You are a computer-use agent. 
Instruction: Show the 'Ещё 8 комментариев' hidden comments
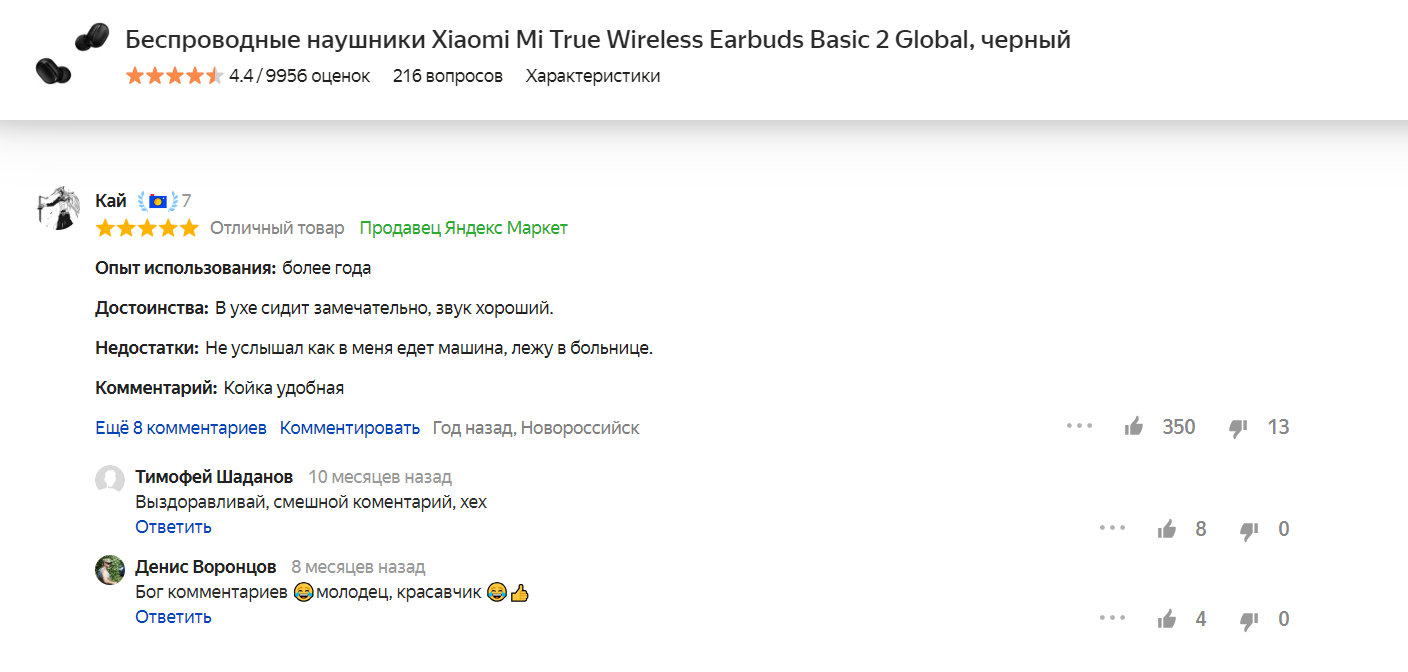tap(181, 428)
